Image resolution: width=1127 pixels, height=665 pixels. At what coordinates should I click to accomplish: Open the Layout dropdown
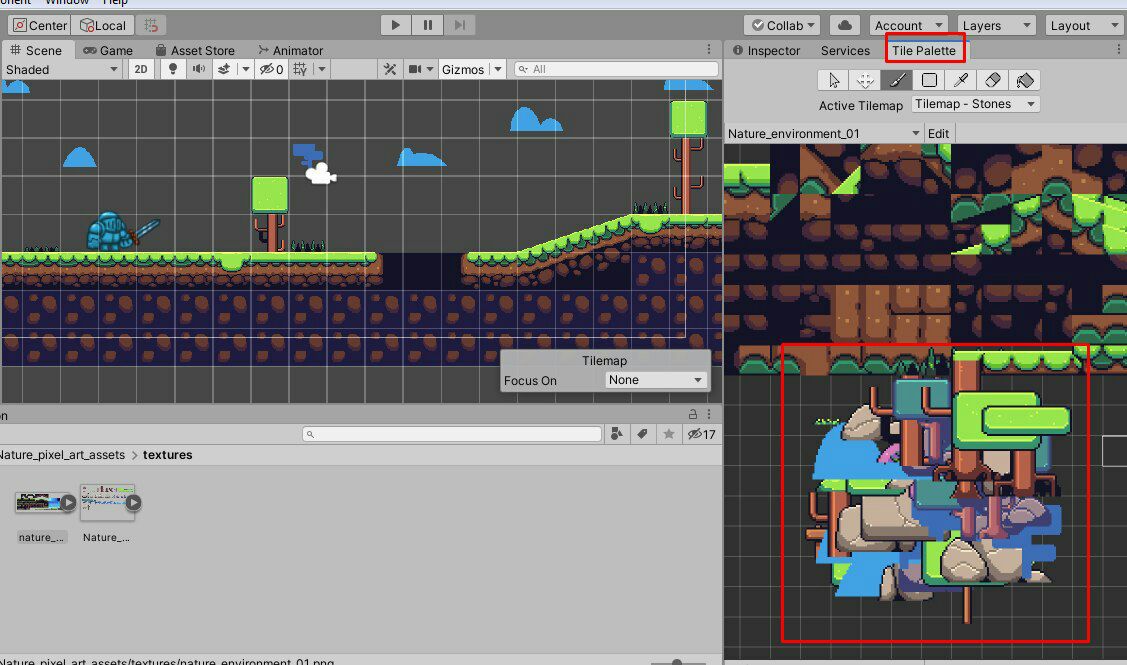click(x=1084, y=25)
